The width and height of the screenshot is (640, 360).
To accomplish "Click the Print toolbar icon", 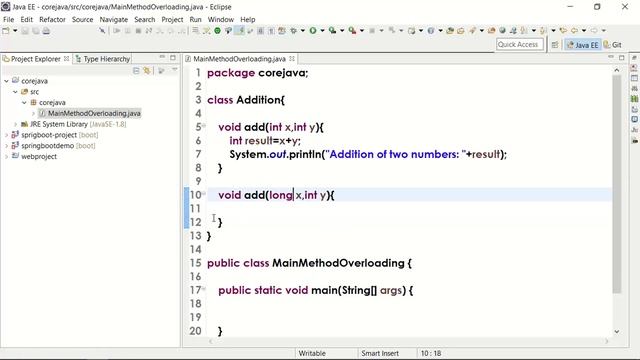I will (x=46, y=31).
